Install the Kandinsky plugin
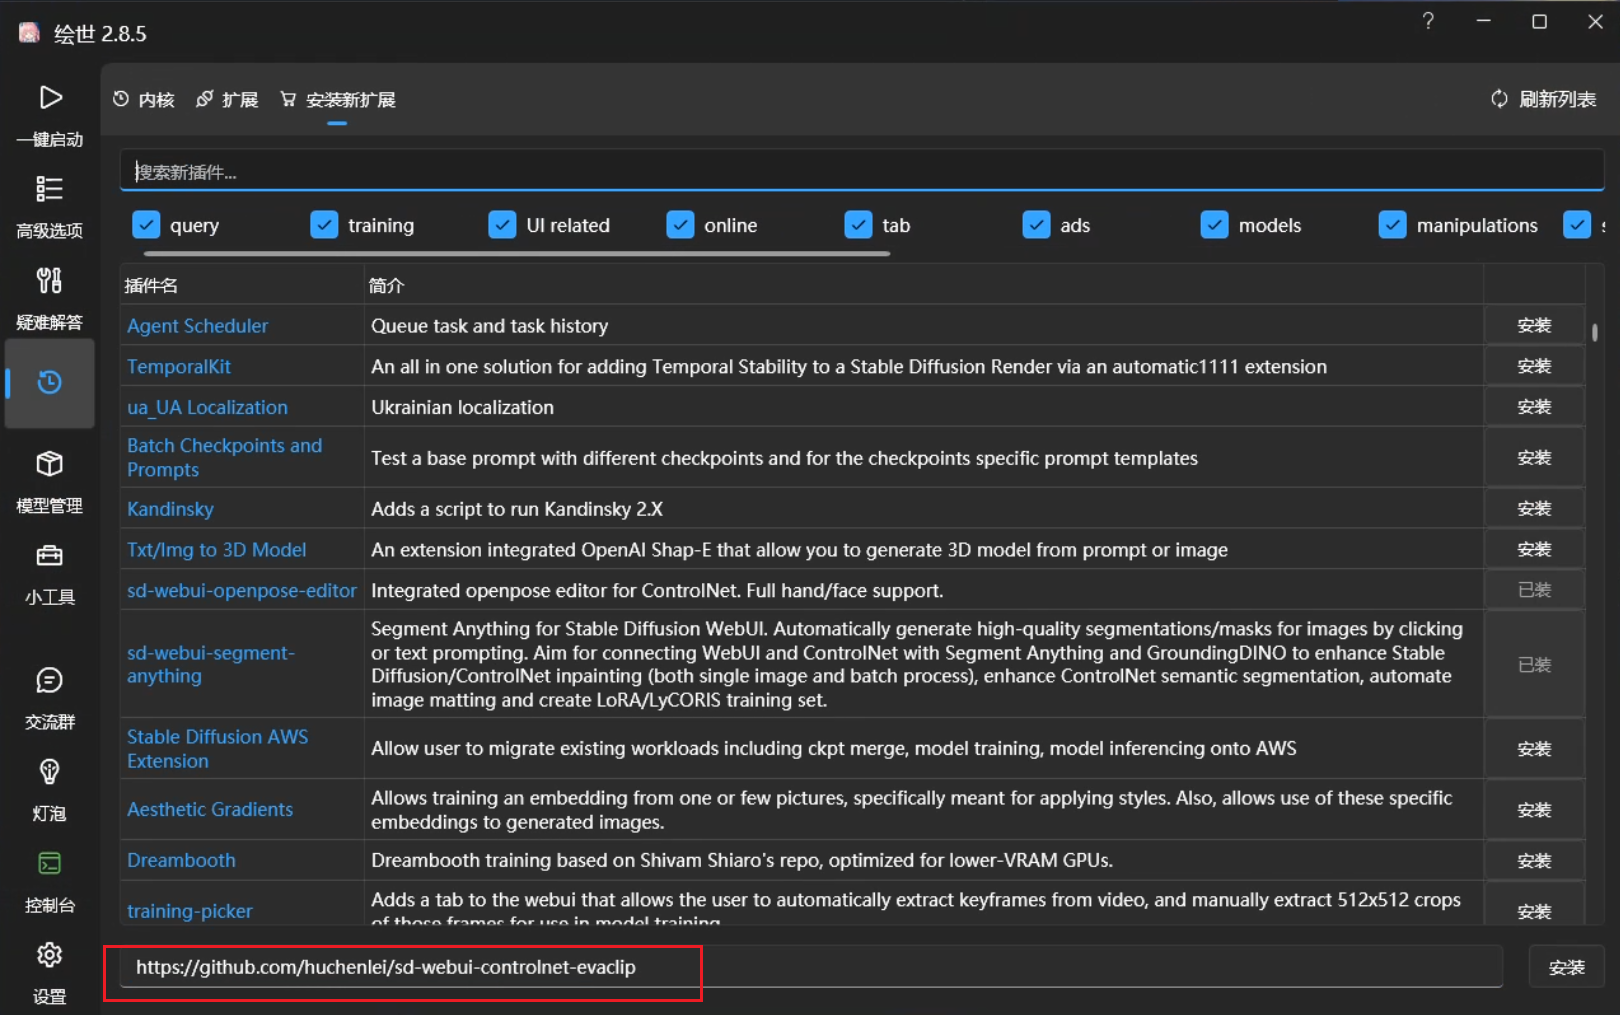 tap(1534, 509)
